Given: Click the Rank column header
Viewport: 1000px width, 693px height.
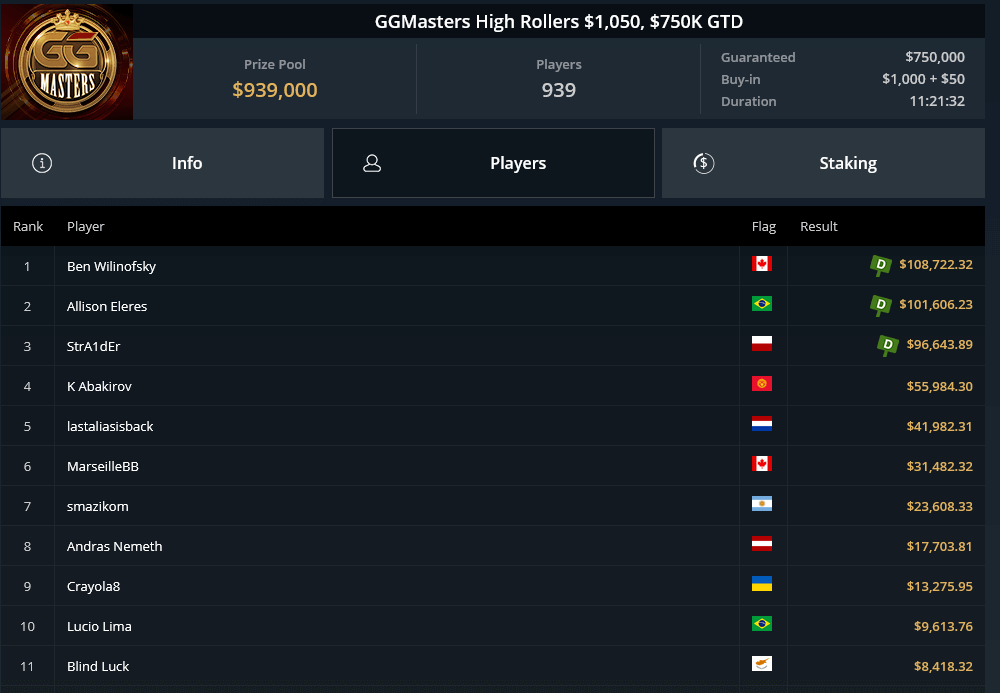Looking at the screenshot, I should 28,226.
